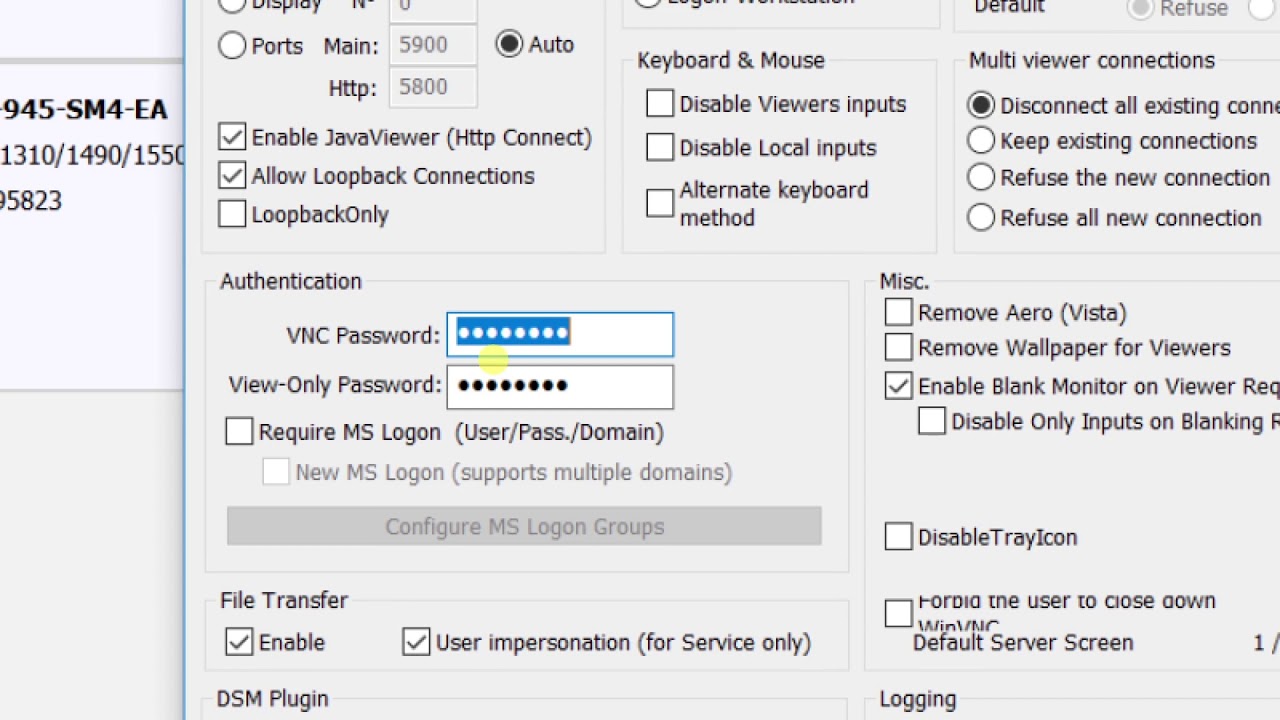Uncheck File Transfer Enable

(239, 642)
